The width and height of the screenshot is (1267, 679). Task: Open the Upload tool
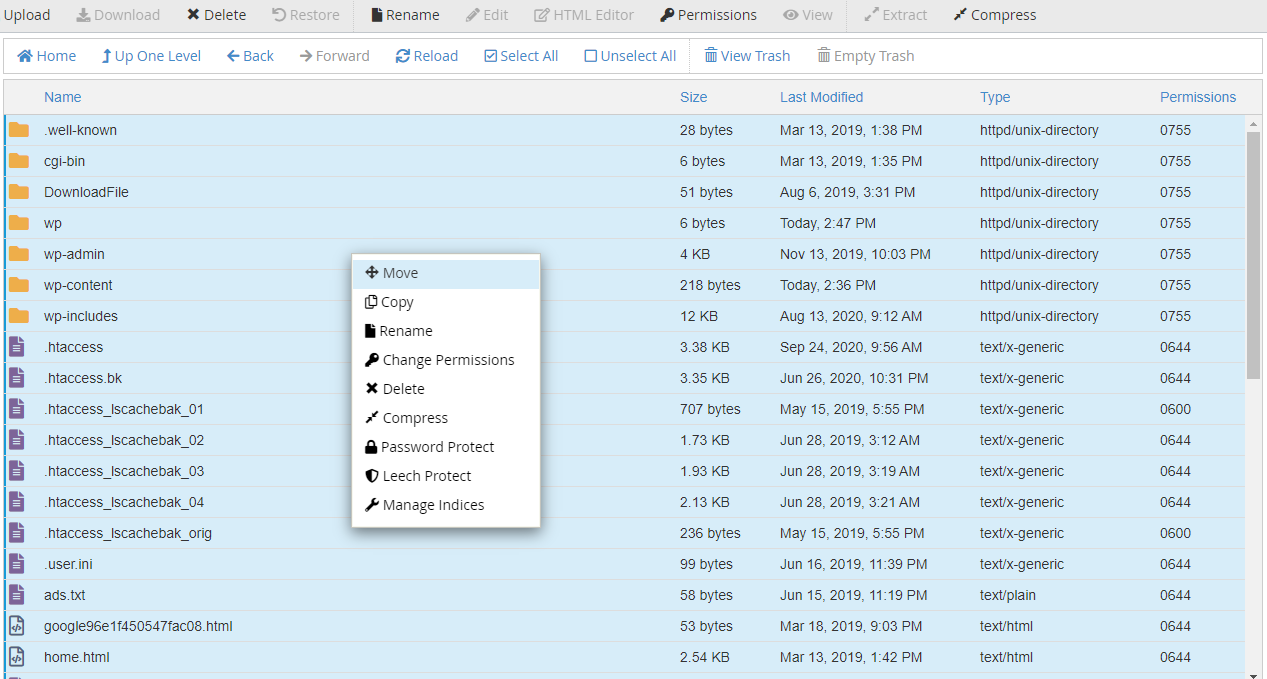click(x=27, y=14)
